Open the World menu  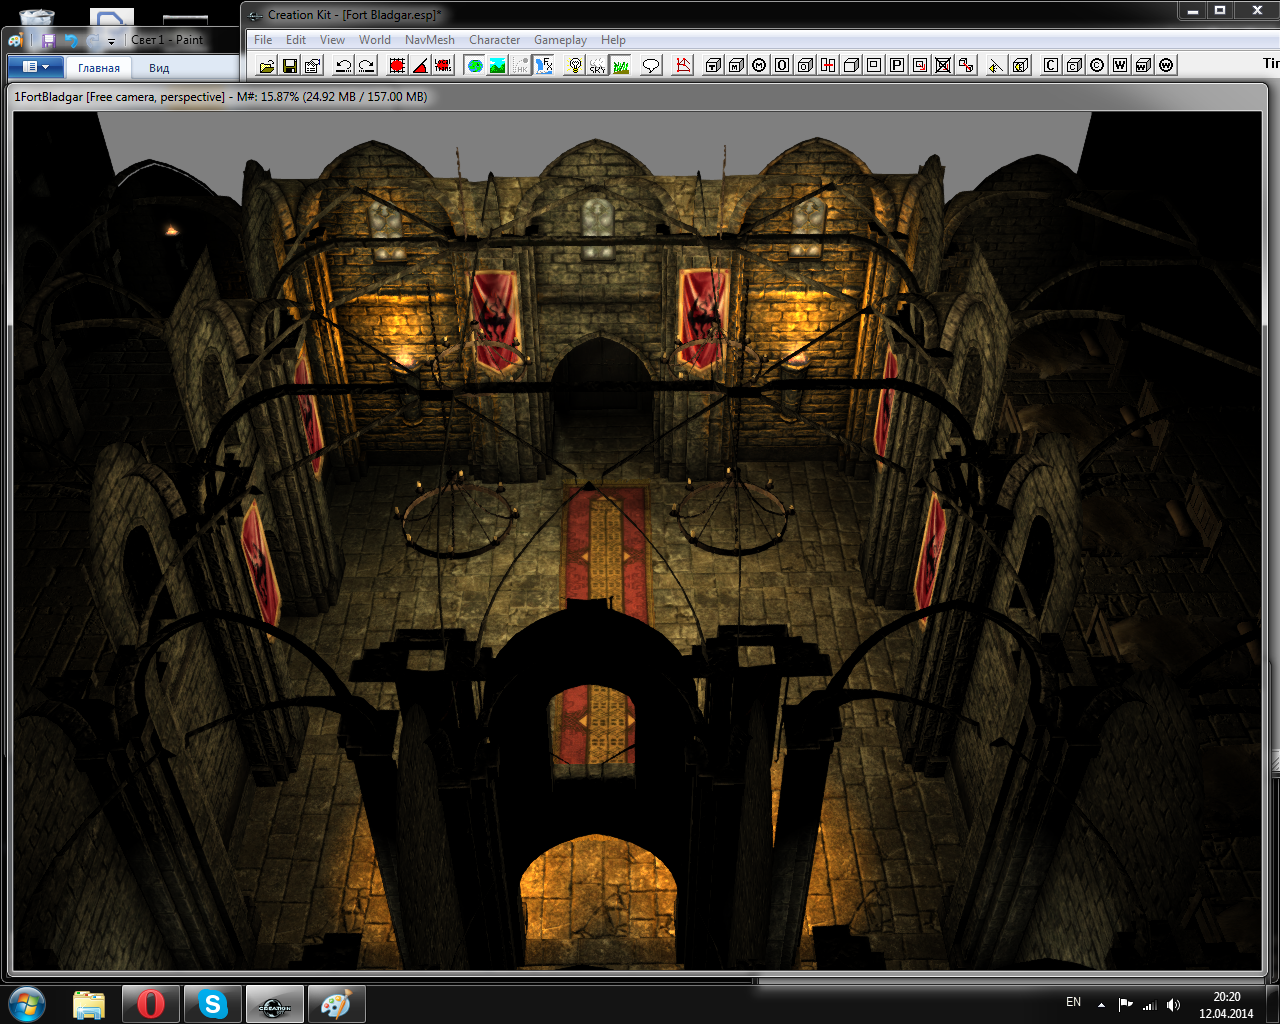(374, 40)
